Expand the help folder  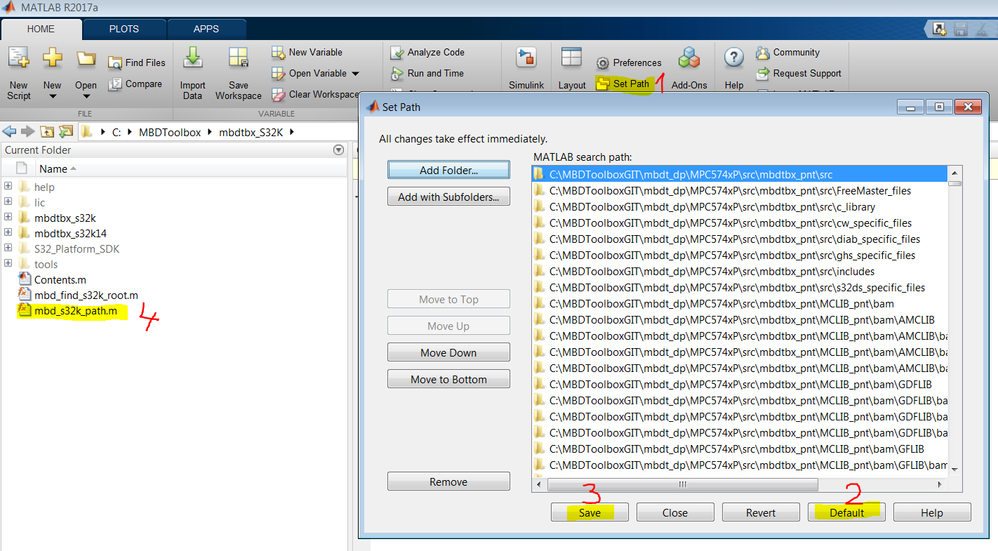8,186
